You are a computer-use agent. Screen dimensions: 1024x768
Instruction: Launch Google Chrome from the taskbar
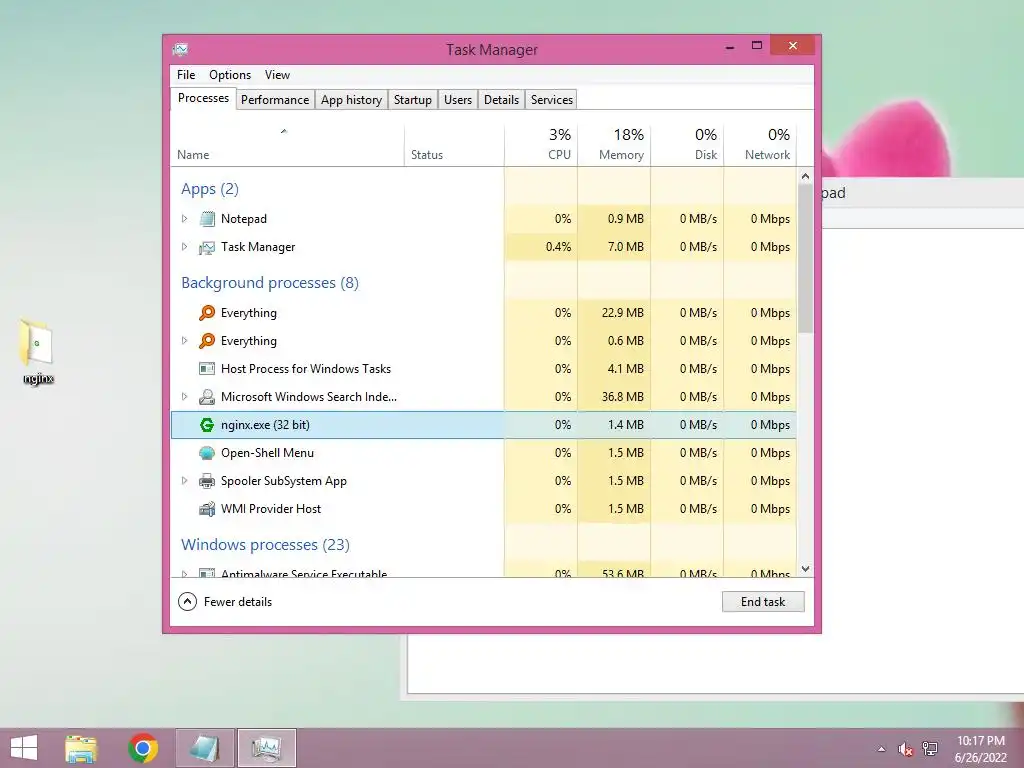point(143,748)
